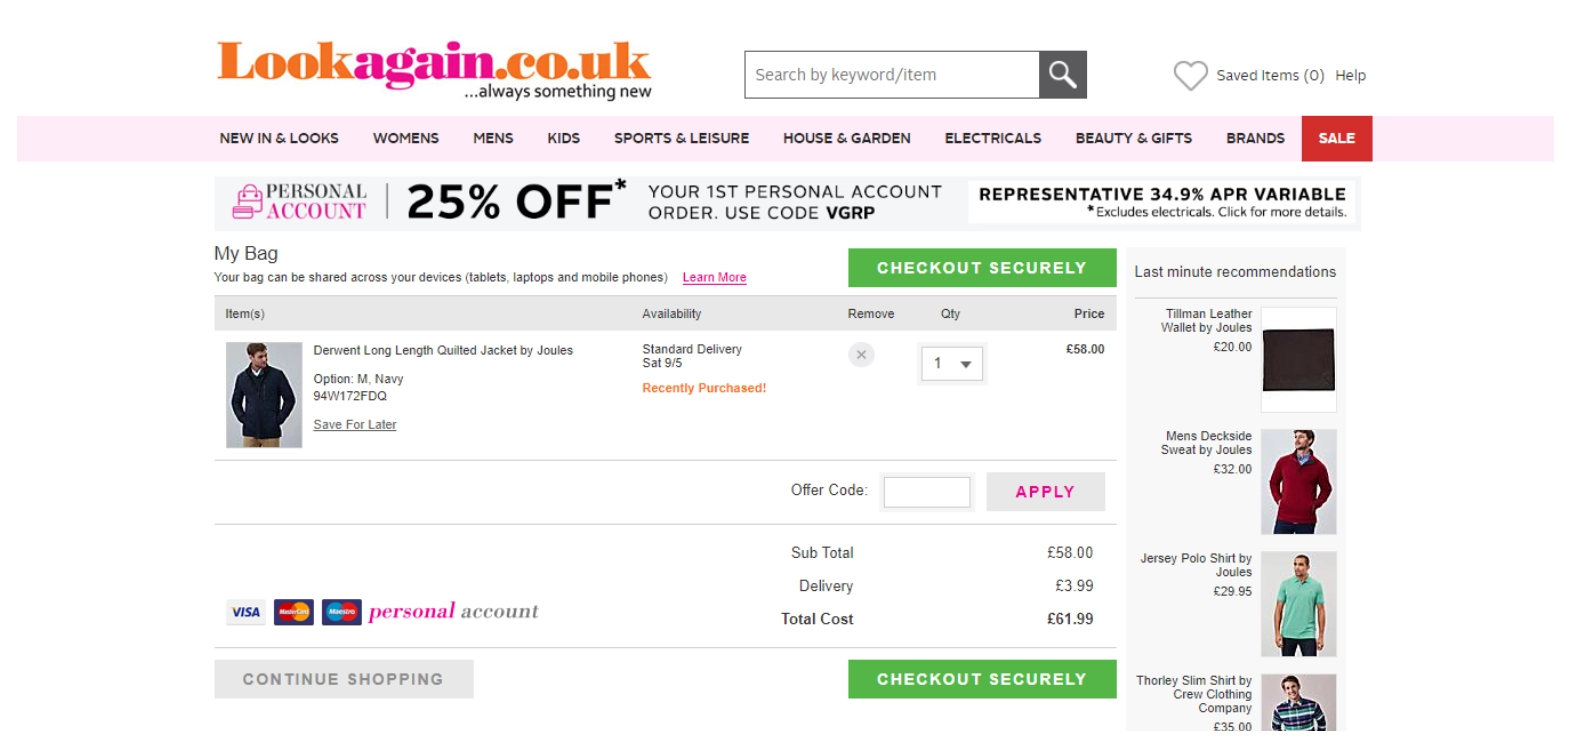1578x755 pixels.
Task: Open the quantity dropdown for the jacket
Action: (x=952, y=363)
